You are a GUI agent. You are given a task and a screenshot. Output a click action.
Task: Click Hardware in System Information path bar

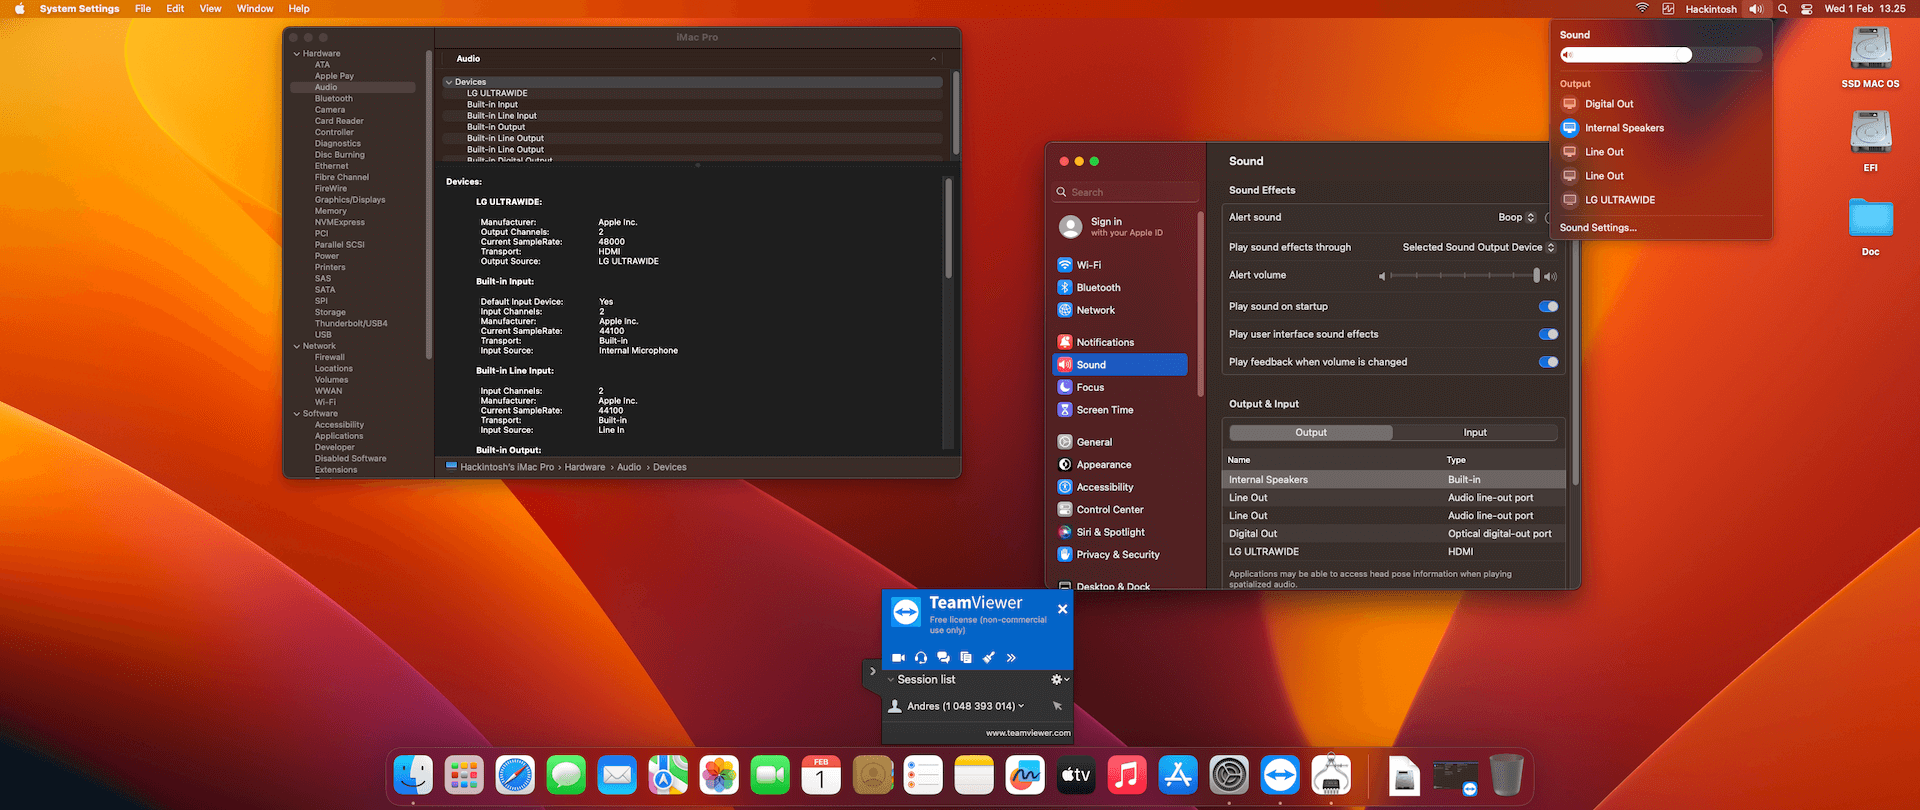click(x=585, y=467)
